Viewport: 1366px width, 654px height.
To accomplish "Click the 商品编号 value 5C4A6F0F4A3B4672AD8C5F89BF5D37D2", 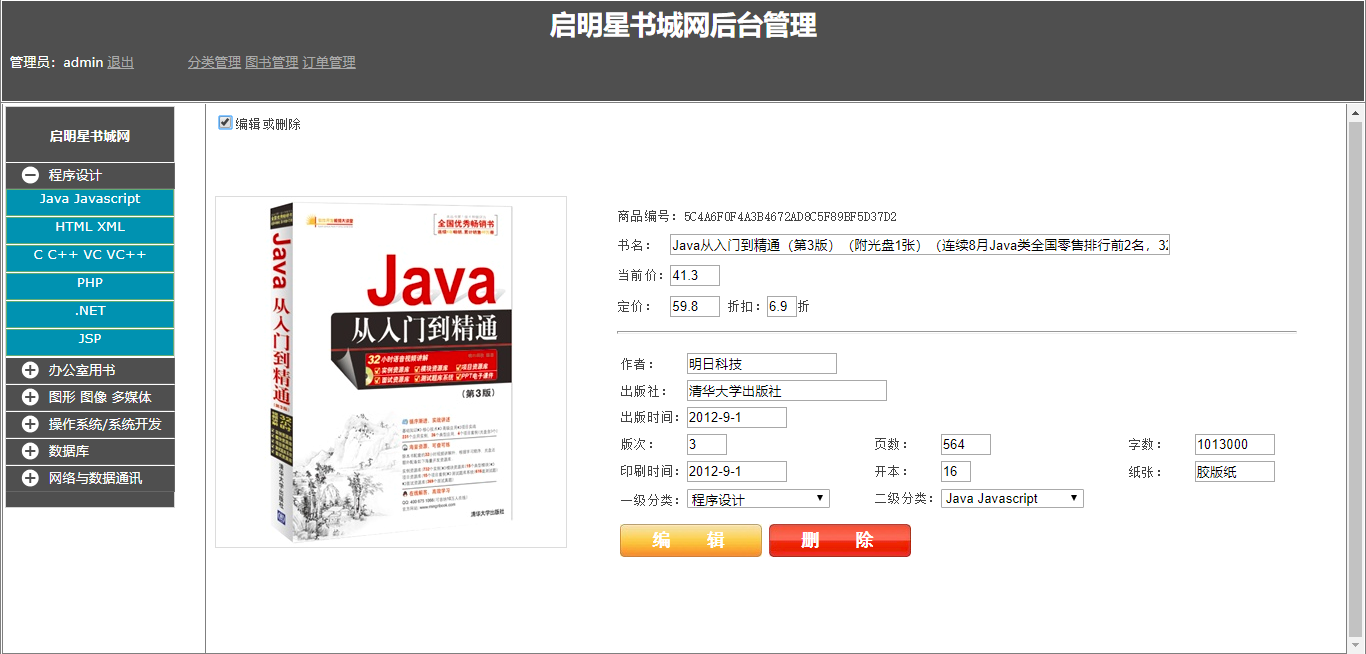I will [790, 217].
